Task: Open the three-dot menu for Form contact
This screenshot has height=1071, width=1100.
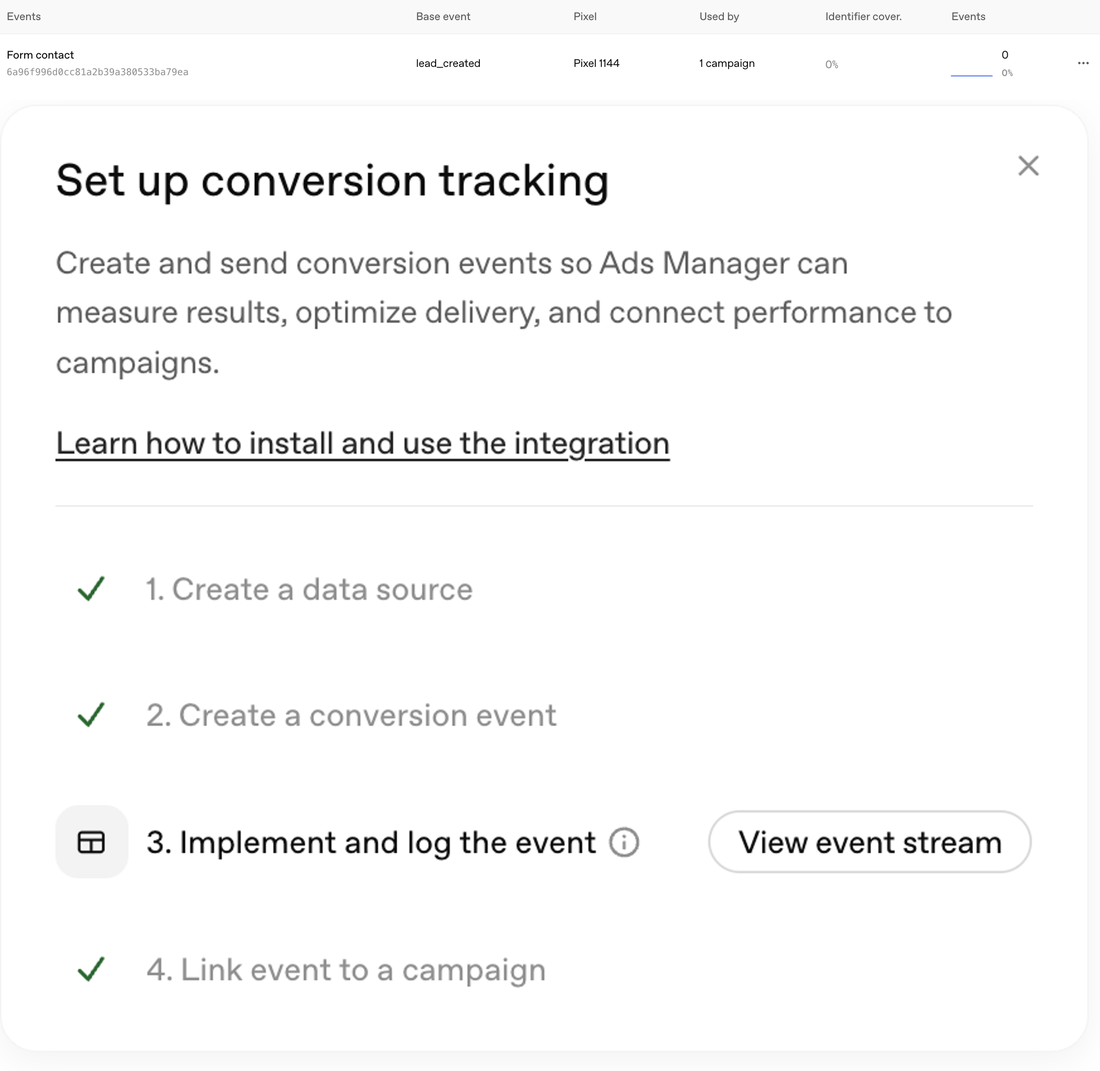Action: (x=1082, y=63)
